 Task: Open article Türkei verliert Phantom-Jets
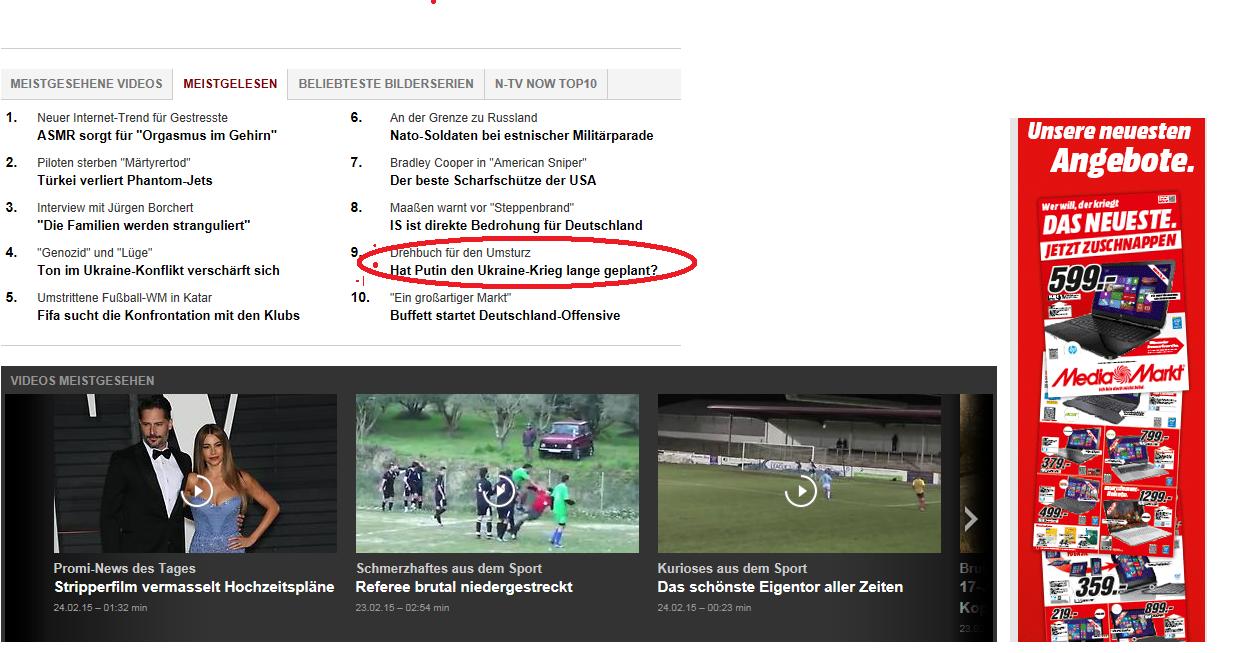(125, 180)
